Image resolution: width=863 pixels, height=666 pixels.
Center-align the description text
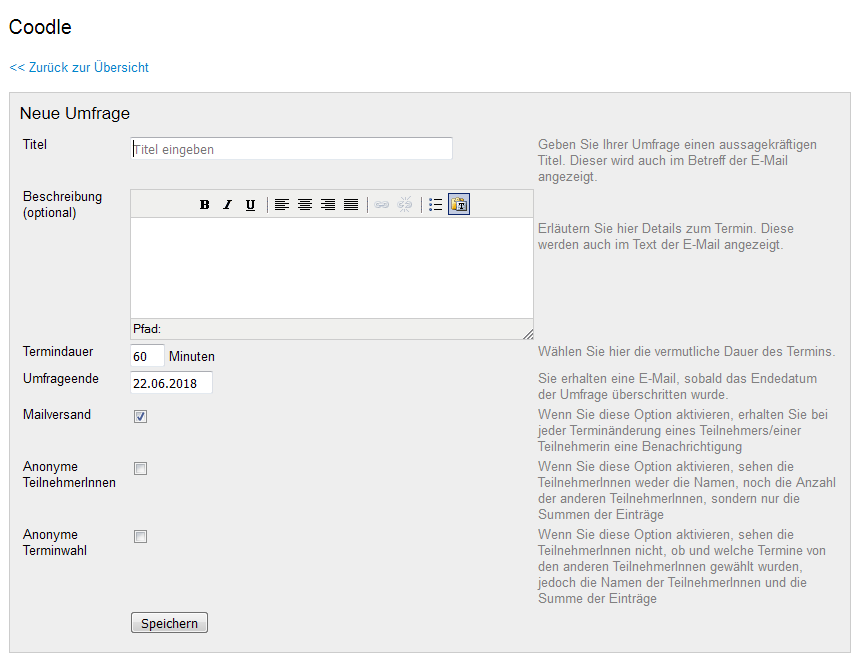305,205
